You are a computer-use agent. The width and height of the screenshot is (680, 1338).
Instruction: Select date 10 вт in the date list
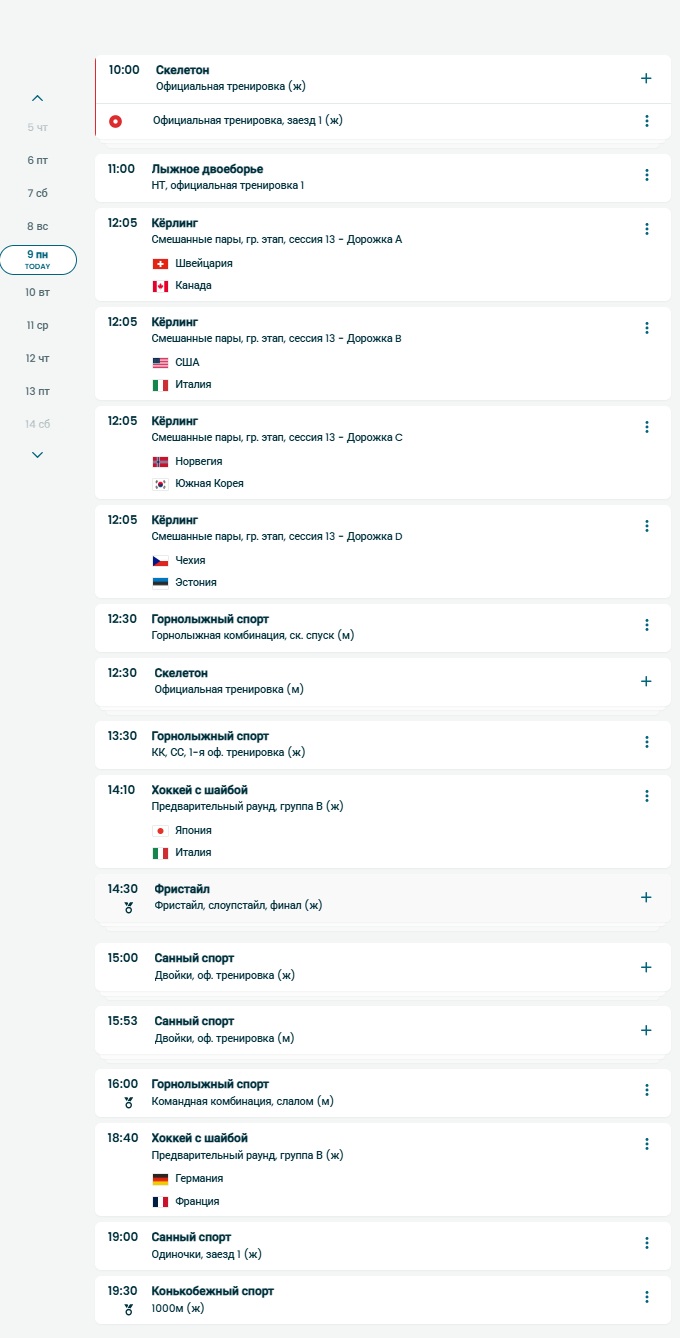pyautogui.click(x=37, y=292)
